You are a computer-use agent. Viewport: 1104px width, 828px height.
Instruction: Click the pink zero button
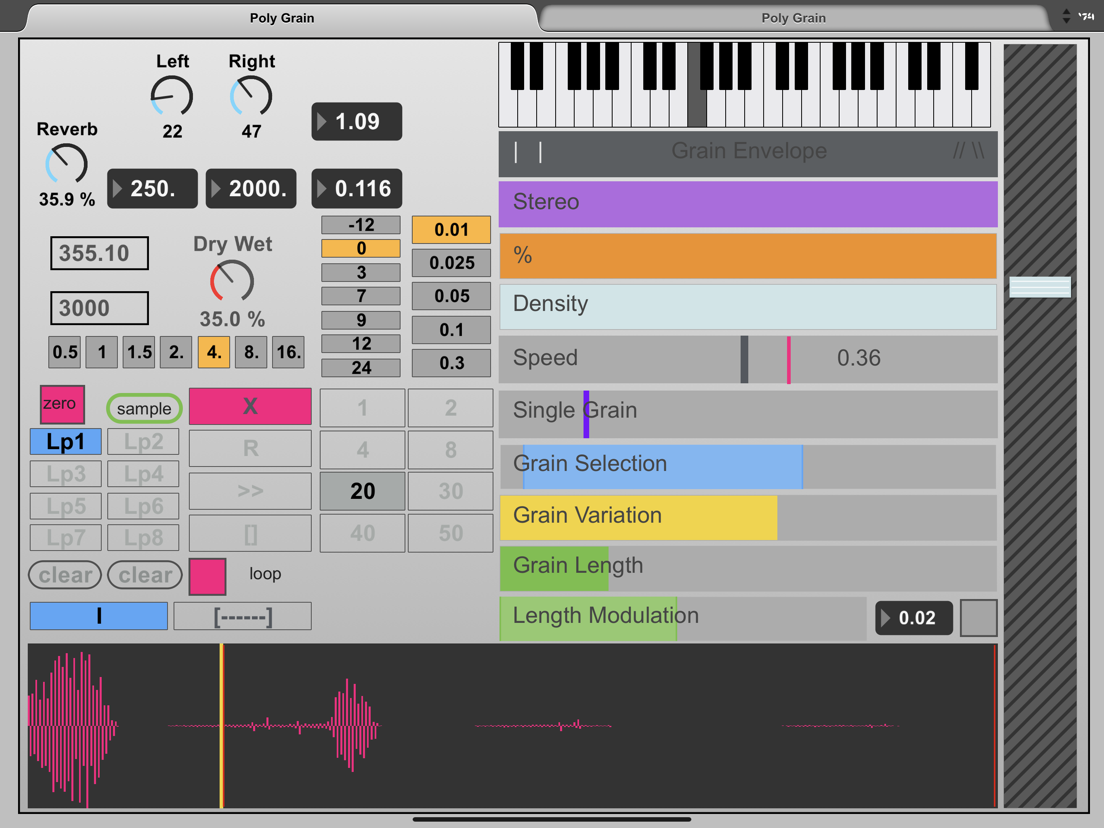point(62,404)
